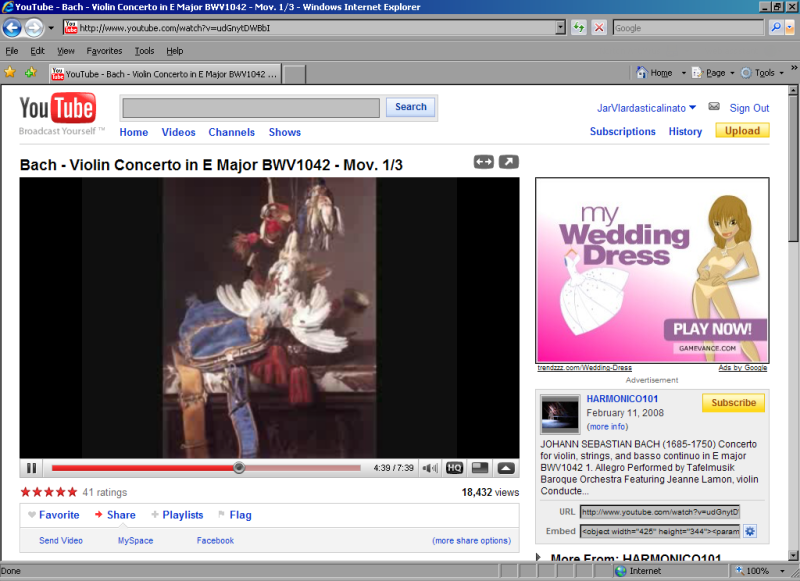This screenshot has height=581, width=800.
Task: Go to the Channels section
Action: (232, 132)
